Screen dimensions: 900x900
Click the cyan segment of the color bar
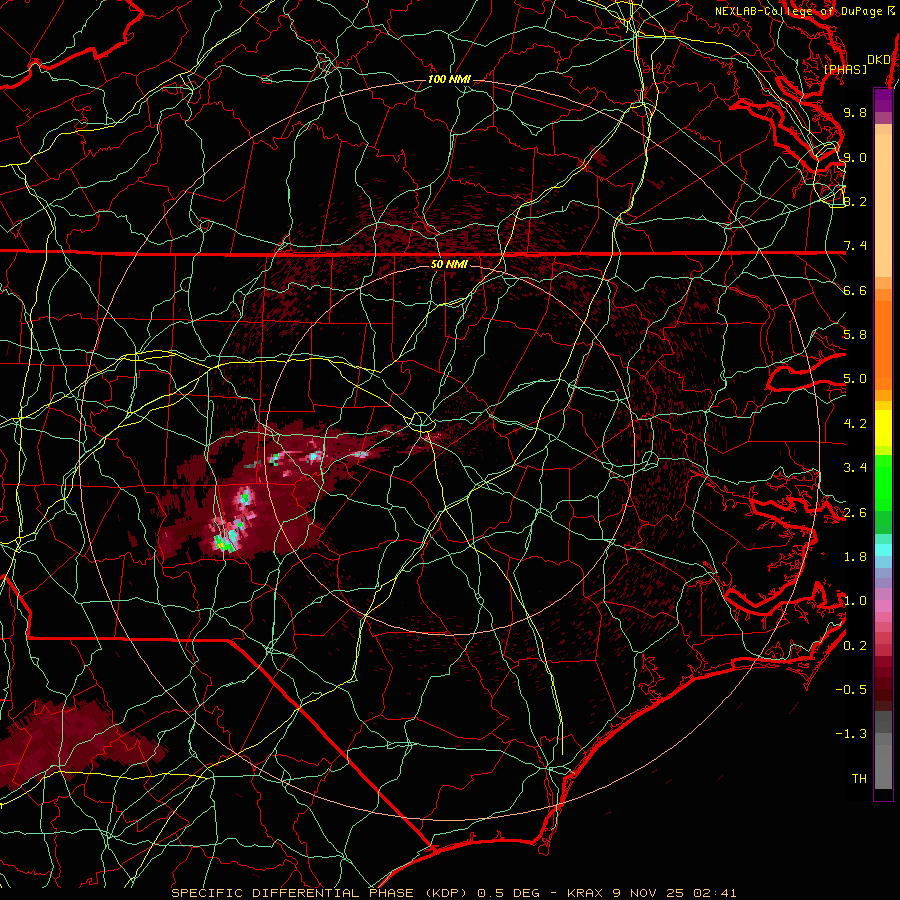[883, 550]
